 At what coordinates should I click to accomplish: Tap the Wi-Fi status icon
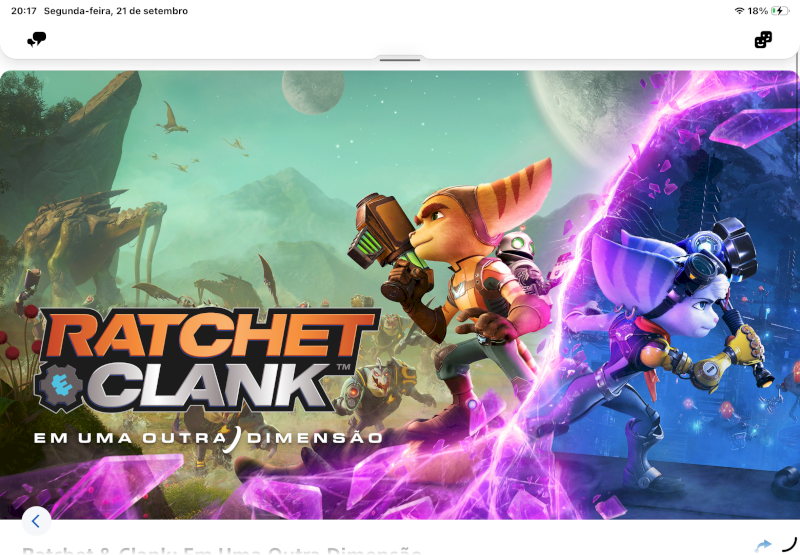pyautogui.click(x=739, y=11)
